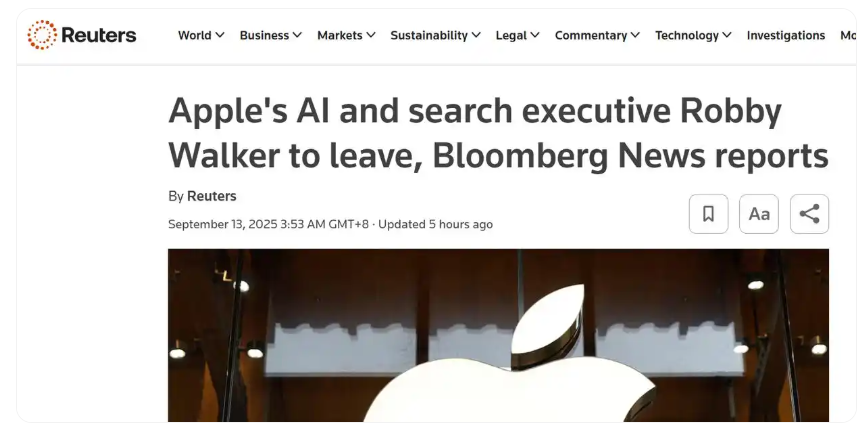Screen dimensions: 864x429
Task: Expand the Business dropdown arrow
Action: (x=297, y=35)
